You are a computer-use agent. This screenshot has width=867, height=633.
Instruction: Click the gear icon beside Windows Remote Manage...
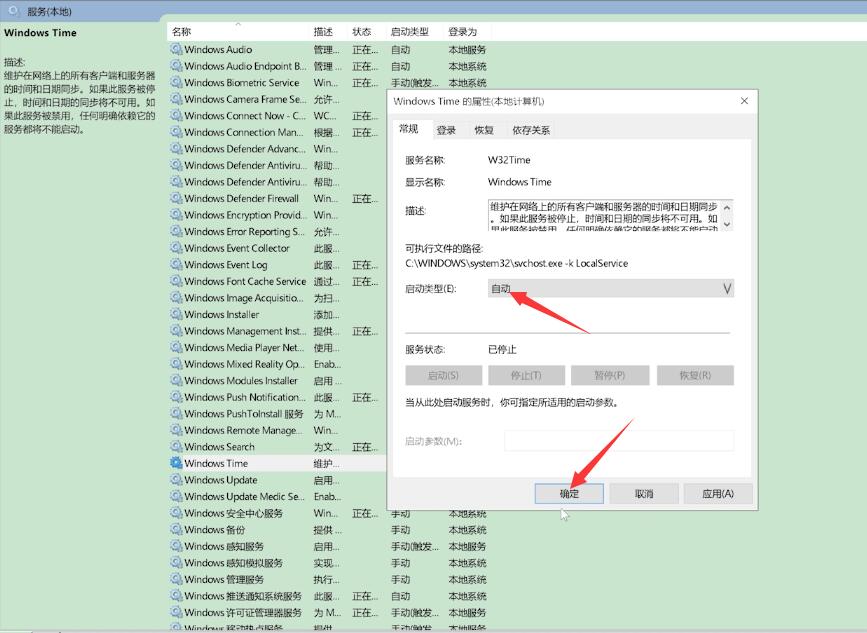[176, 430]
